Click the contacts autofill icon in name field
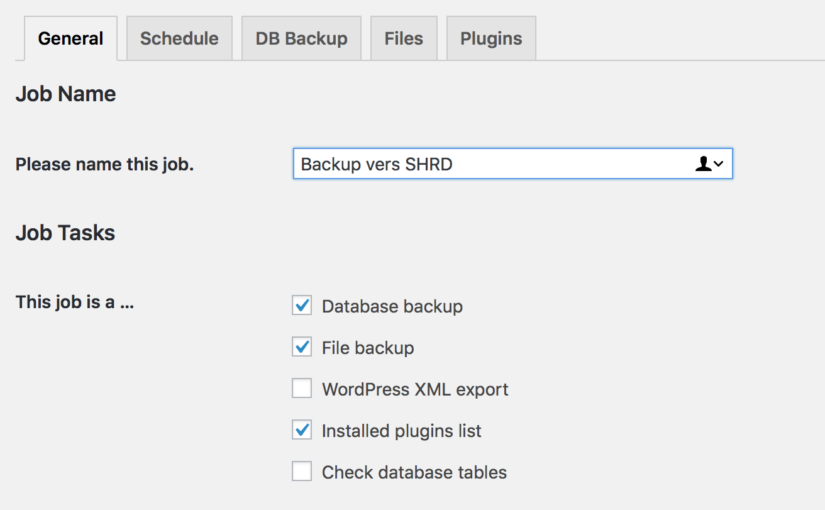The image size is (825, 510). pos(702,164)
